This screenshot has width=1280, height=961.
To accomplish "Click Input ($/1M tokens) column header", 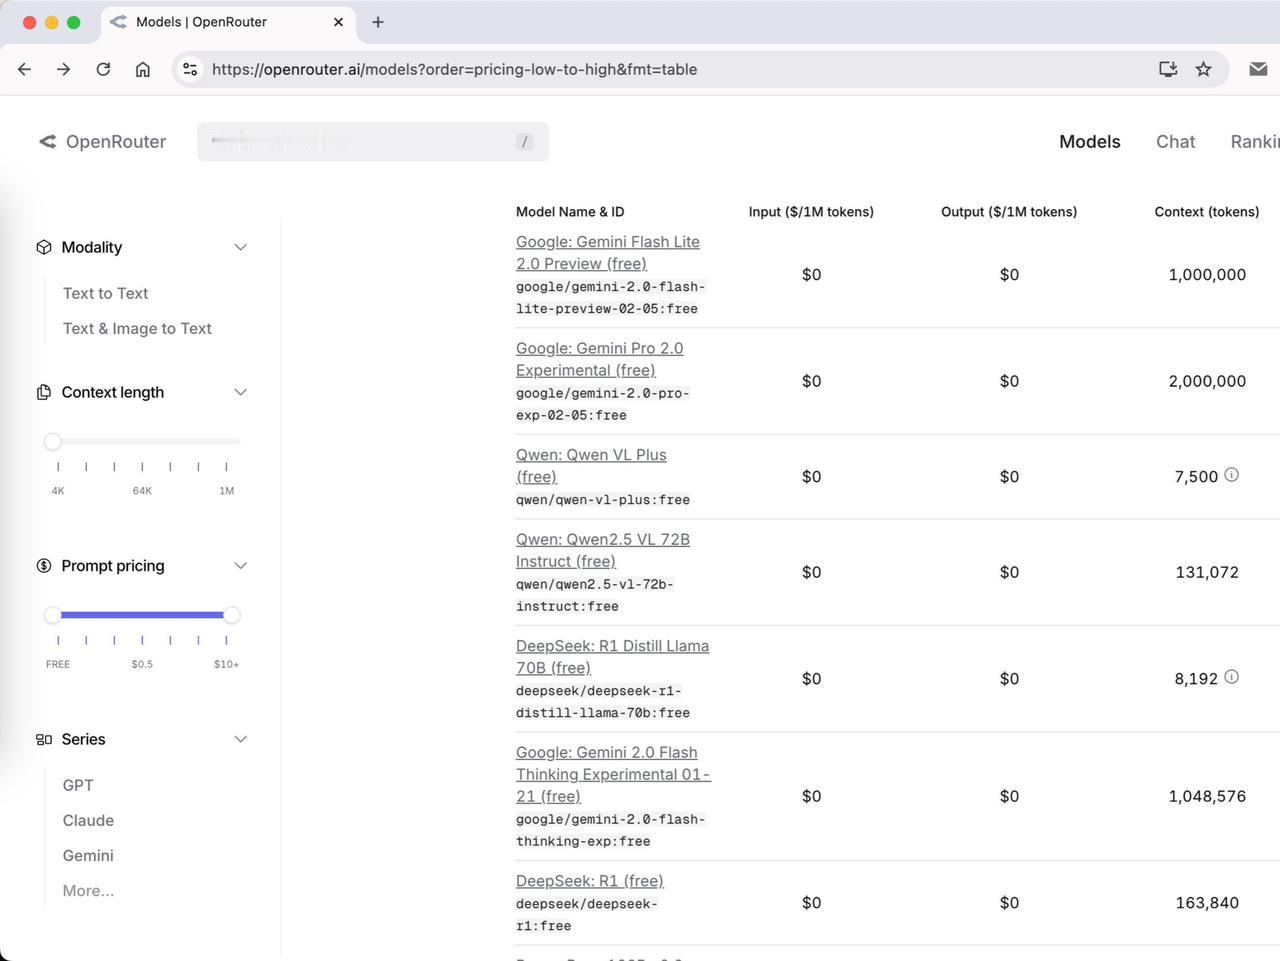I will tap(811, 212).
